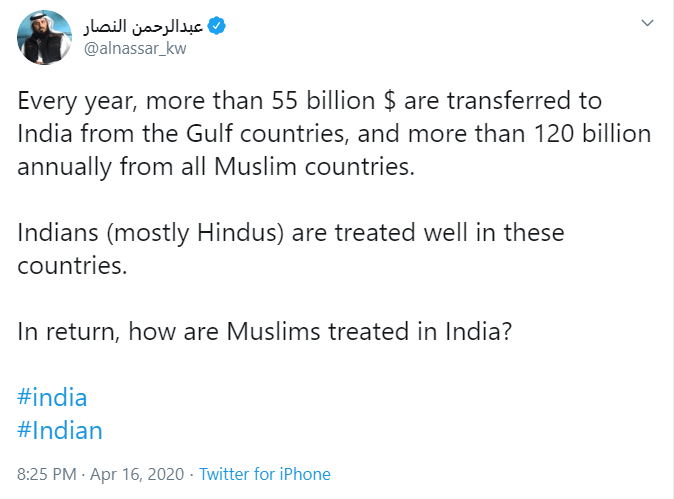The image size is (674, 499).
Task: Open the Twitter for iPhone source link
Action: pos(264,474)
